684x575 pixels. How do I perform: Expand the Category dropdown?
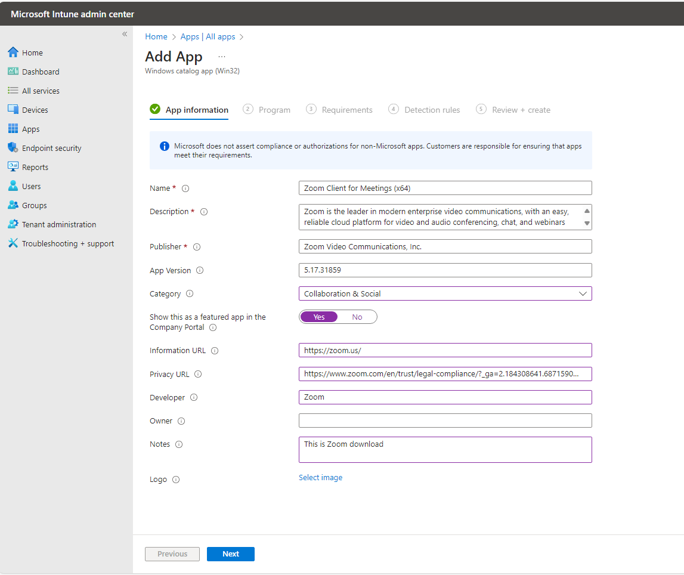coord(582,294)
